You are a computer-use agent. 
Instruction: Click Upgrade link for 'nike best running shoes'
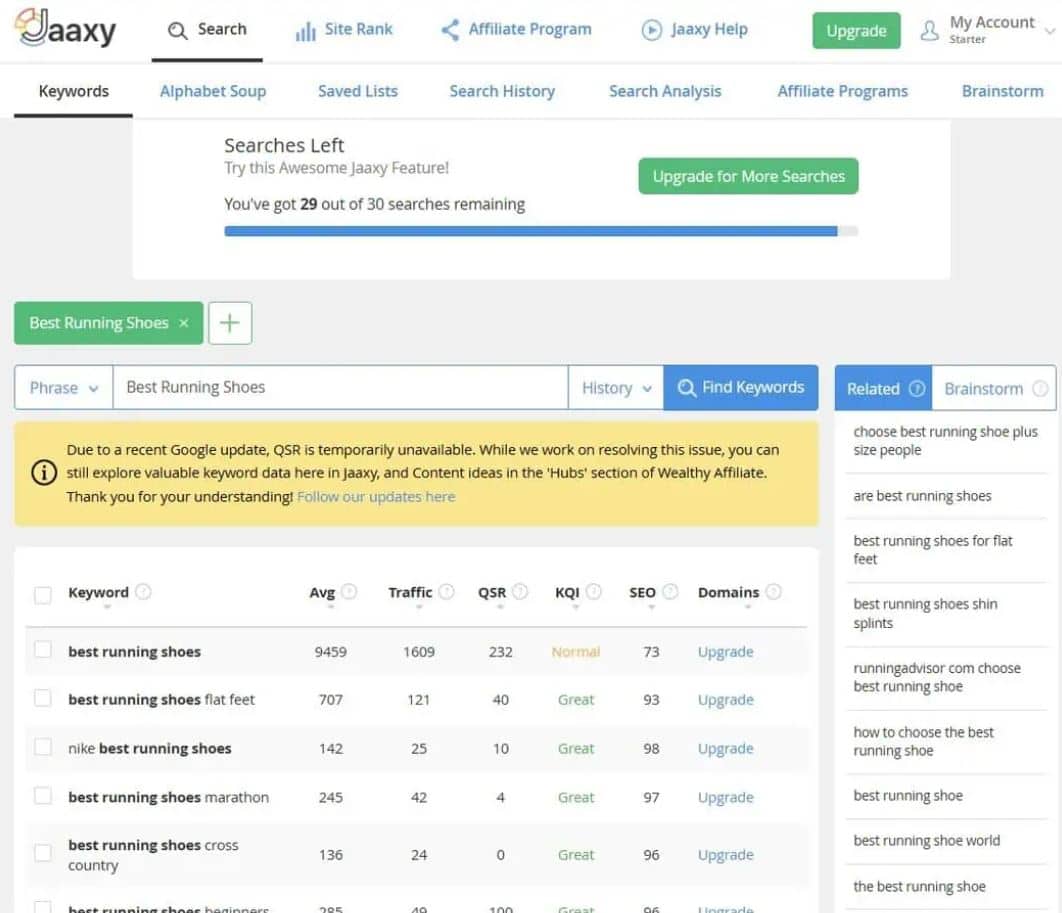tap(725, 748)
